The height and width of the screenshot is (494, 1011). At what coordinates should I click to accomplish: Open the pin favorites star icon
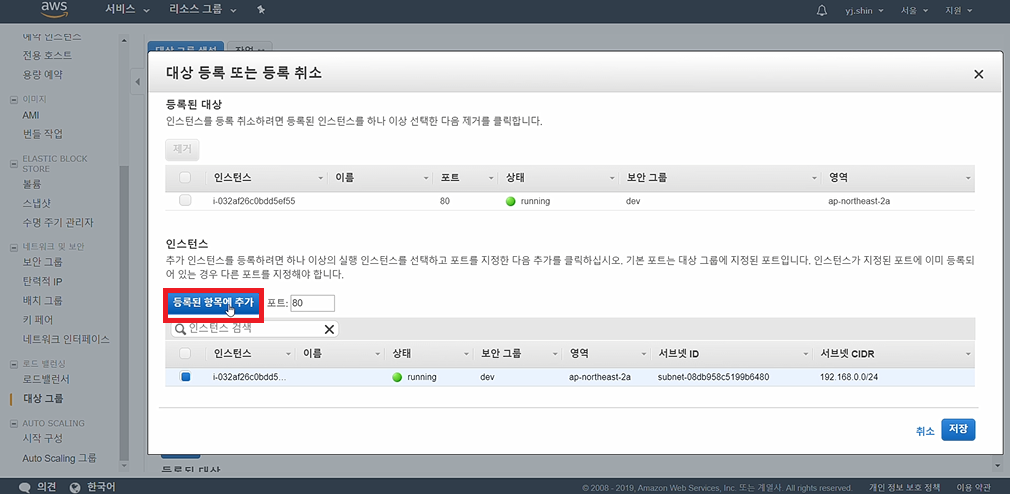[260, 10]
